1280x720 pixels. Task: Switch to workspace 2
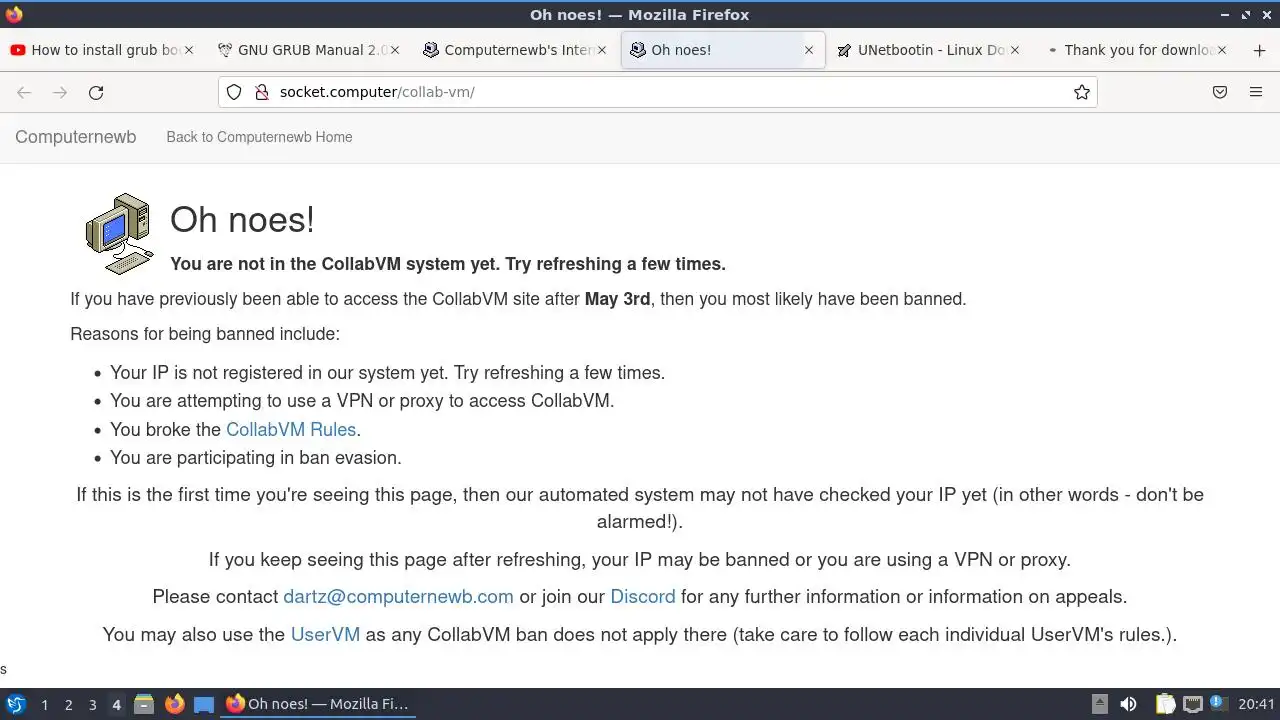[x=68, y=704]
